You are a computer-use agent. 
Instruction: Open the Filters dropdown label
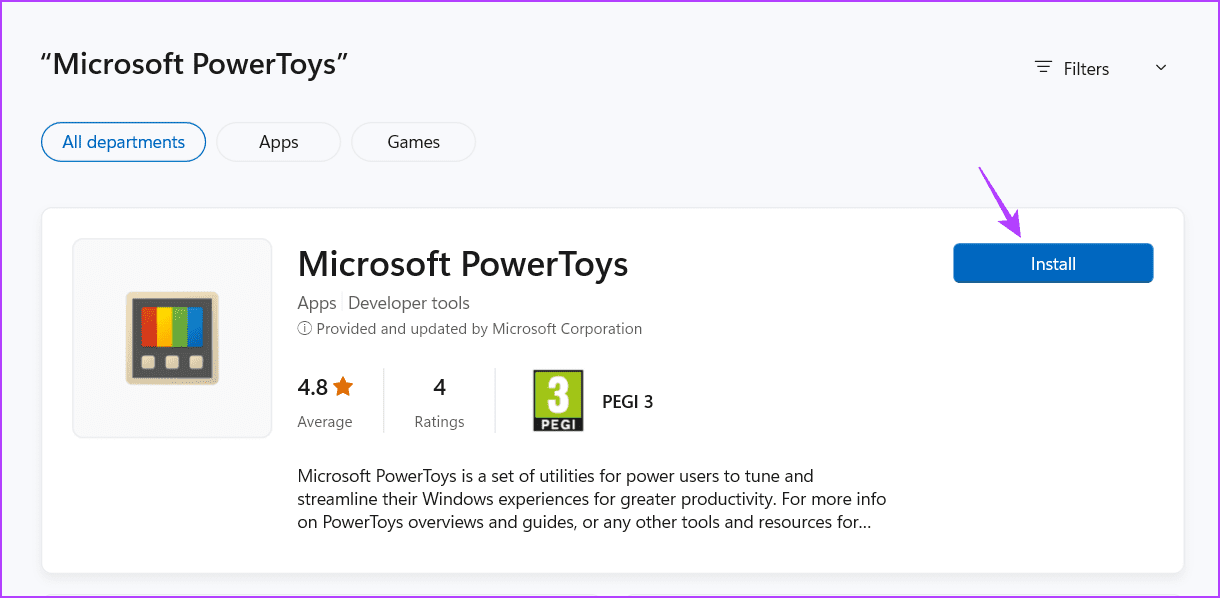(1086, 69)
